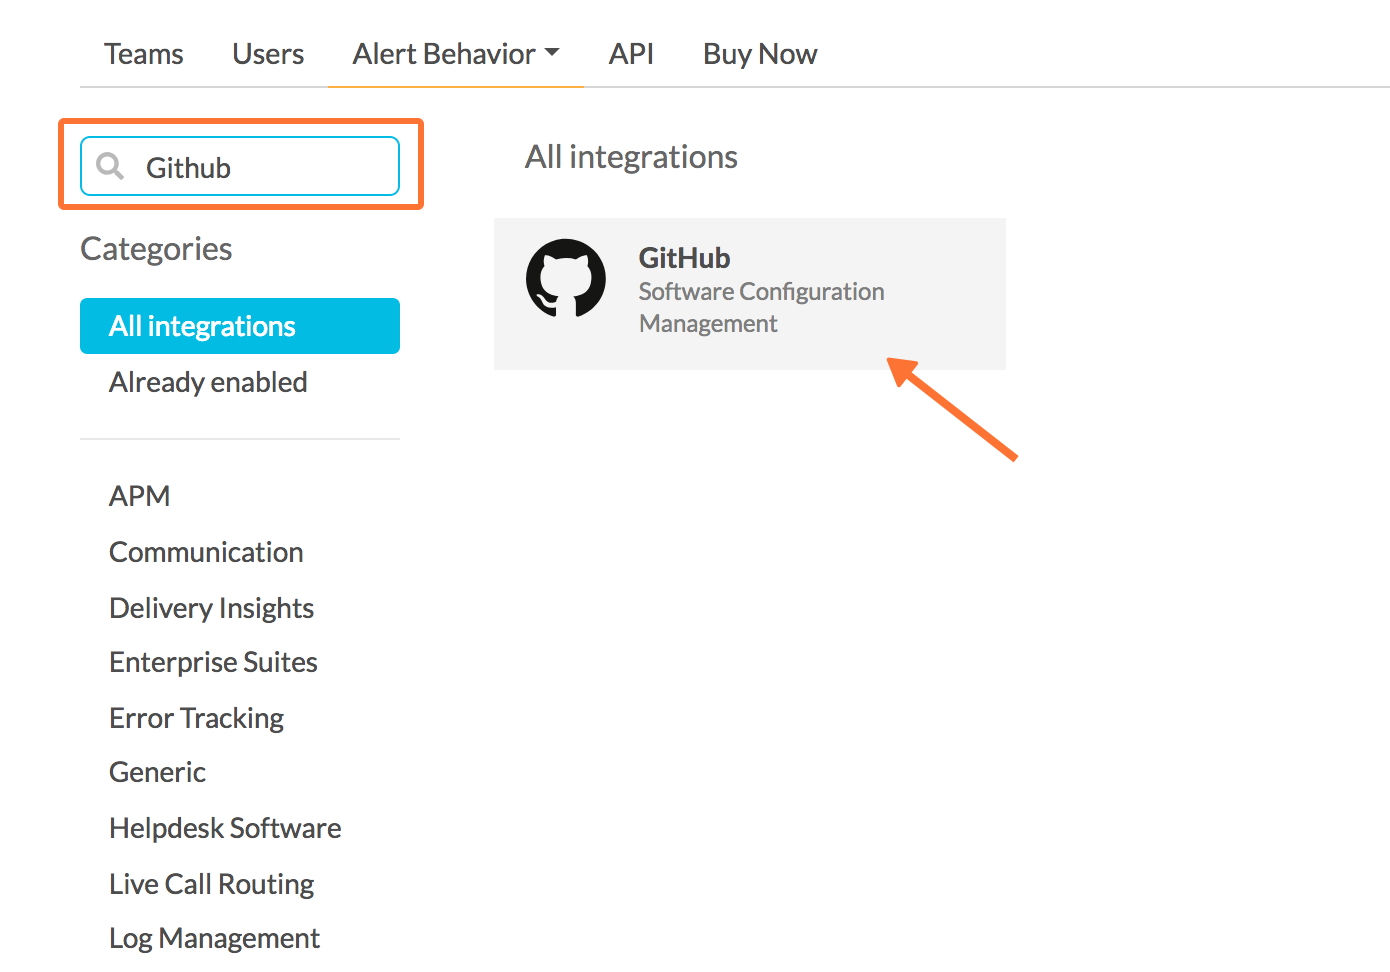The image size is (1390, 972).
Task: Select the All integrations category
Action: [240, 326]
